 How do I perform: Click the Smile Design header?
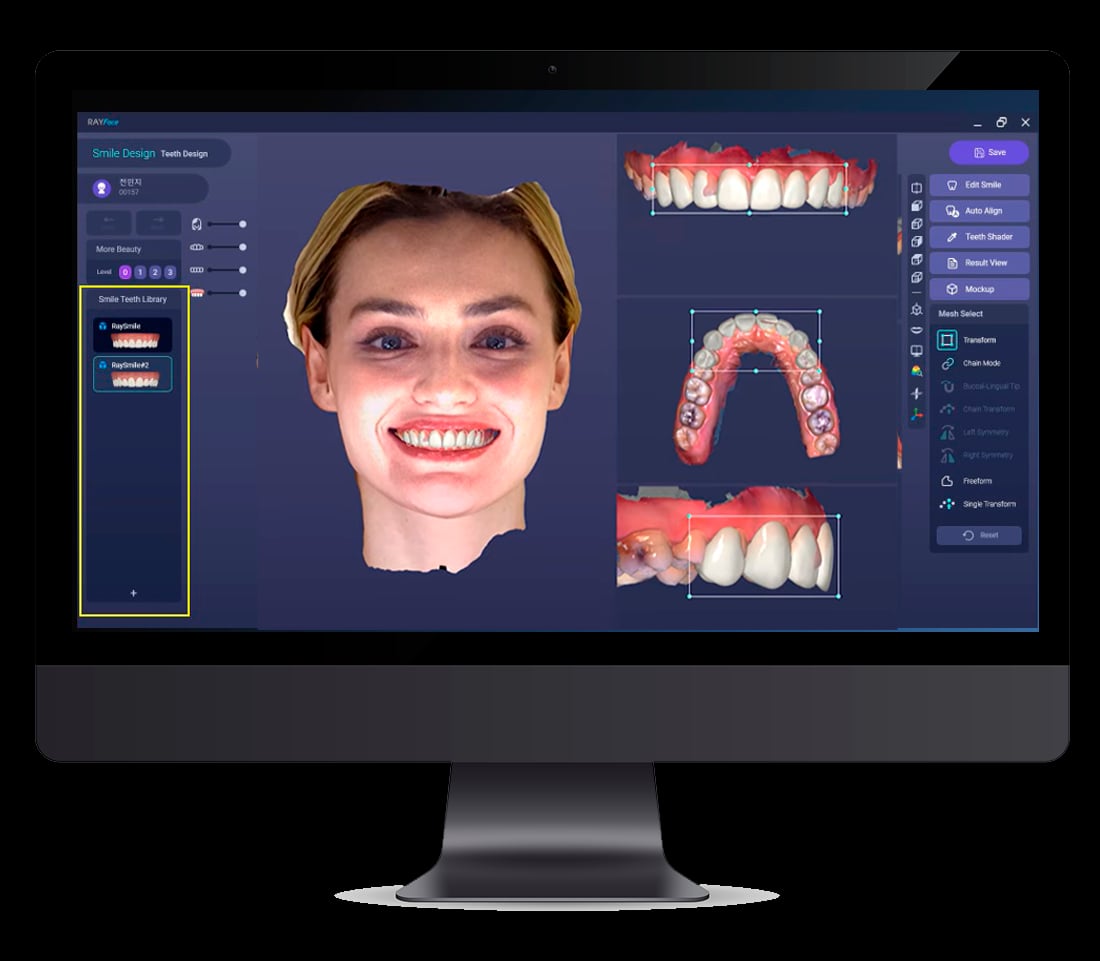click(x=122, y=153)
